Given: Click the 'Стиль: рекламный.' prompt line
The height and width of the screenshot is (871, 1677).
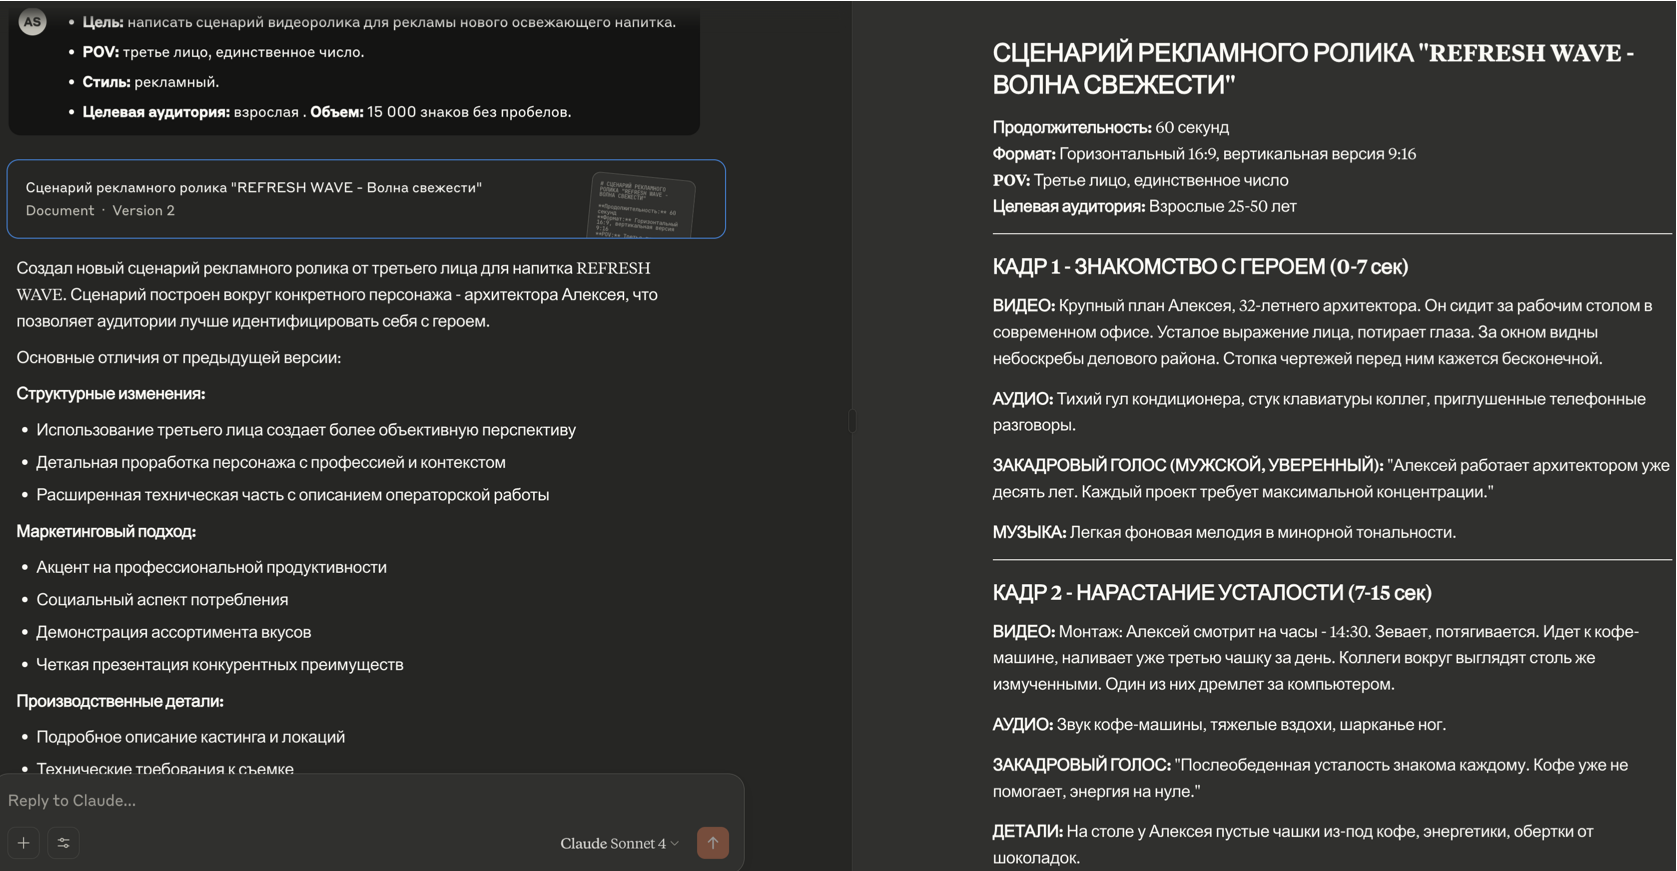Looking at the screenshot, I should [151, 82].
